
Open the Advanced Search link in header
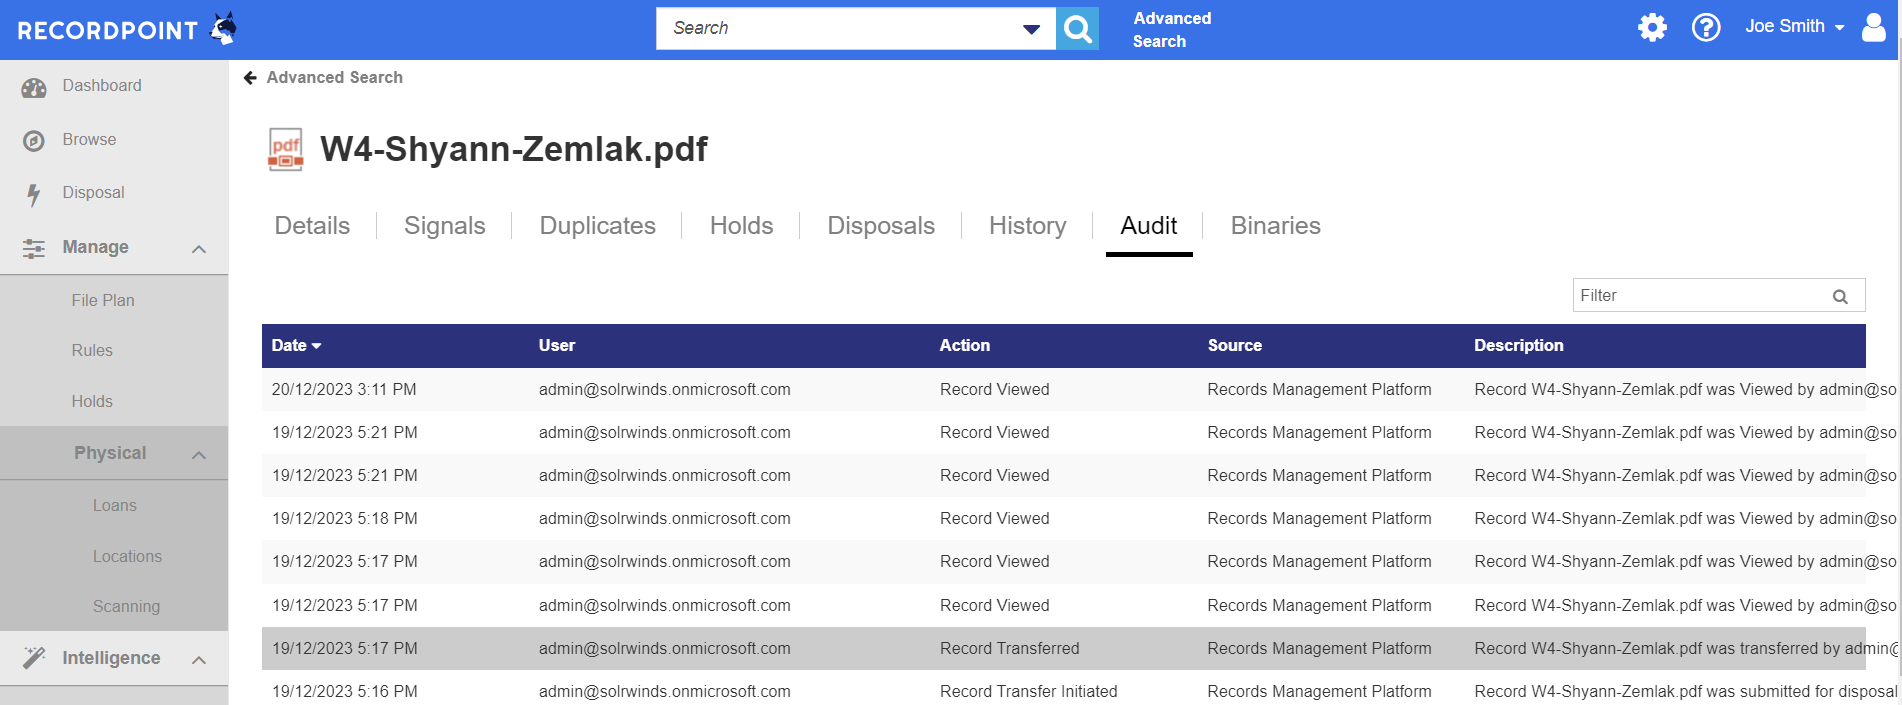pyautogui.click(x=1171, y=30)
